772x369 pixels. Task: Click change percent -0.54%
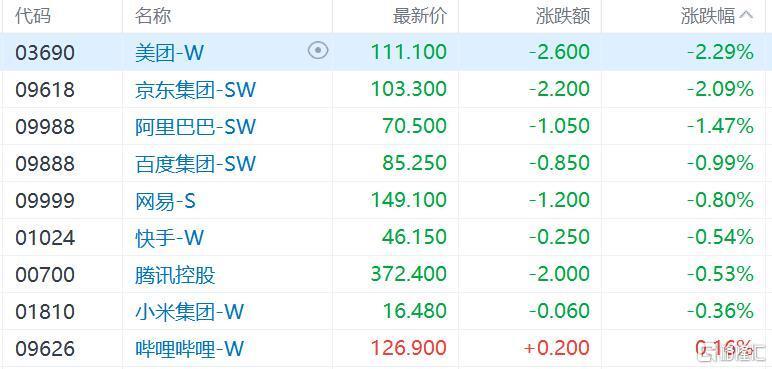click(721, 237)
